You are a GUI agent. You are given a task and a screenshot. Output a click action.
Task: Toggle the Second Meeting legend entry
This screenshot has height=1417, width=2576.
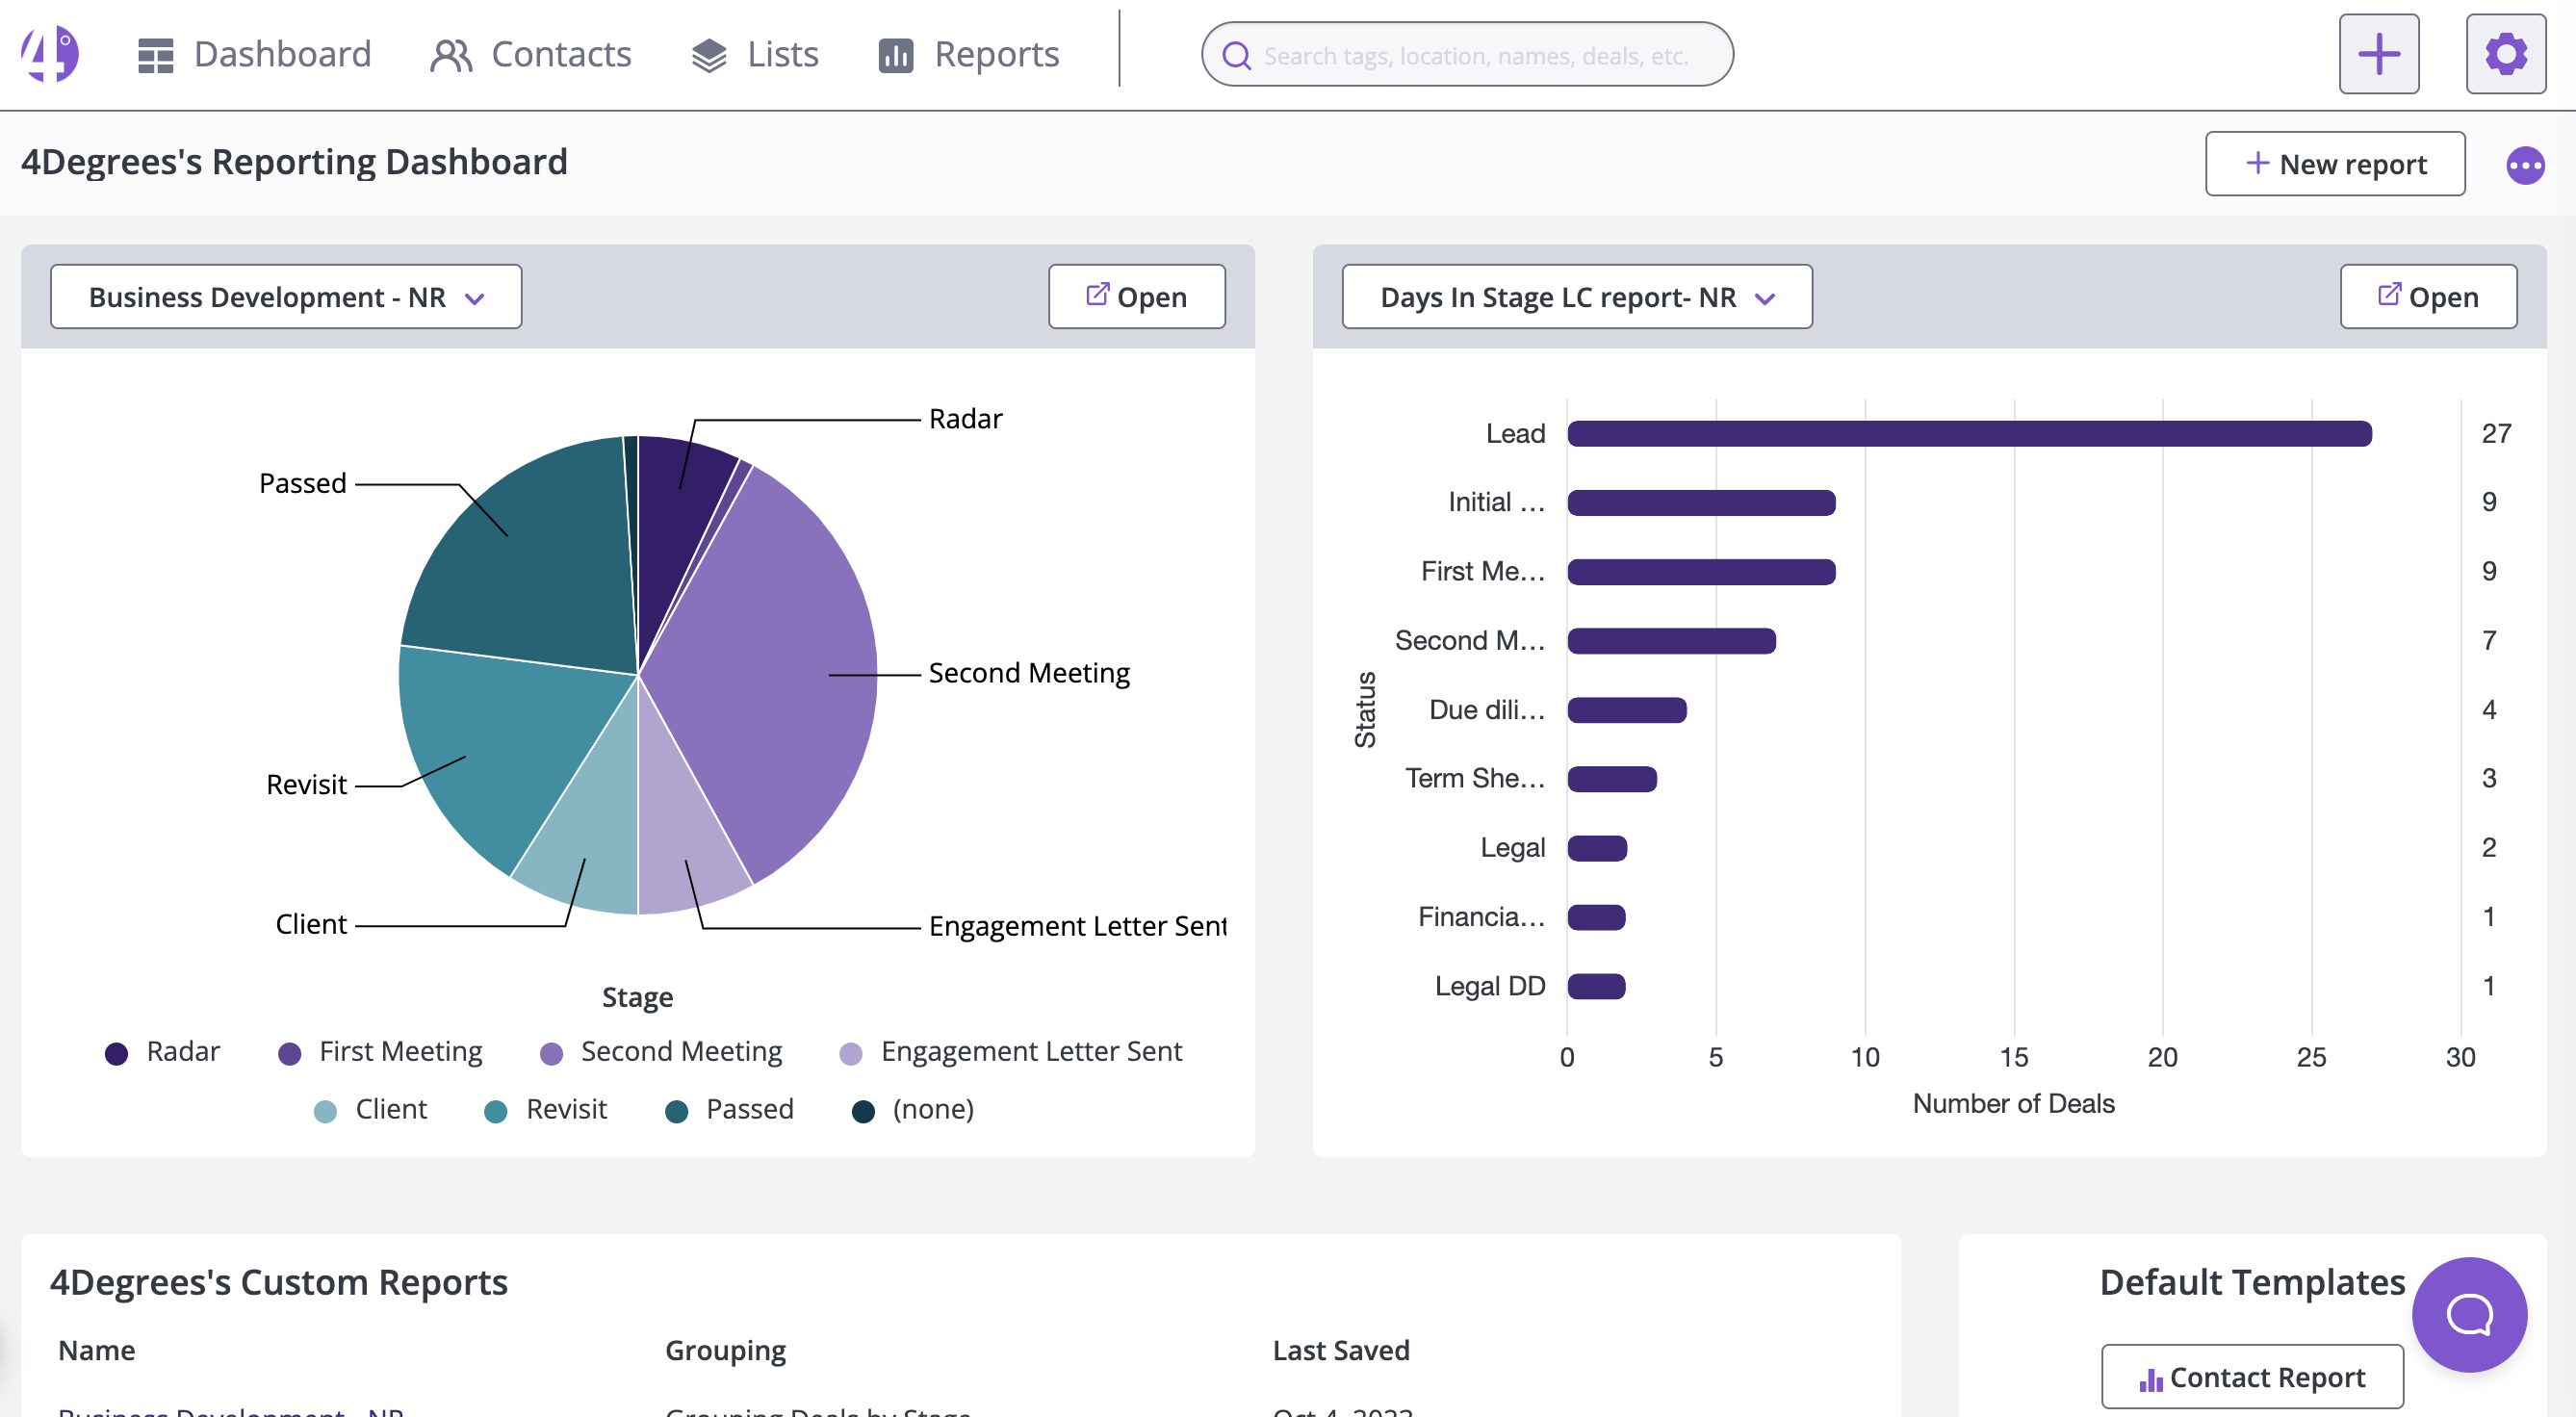(660, 1051)
